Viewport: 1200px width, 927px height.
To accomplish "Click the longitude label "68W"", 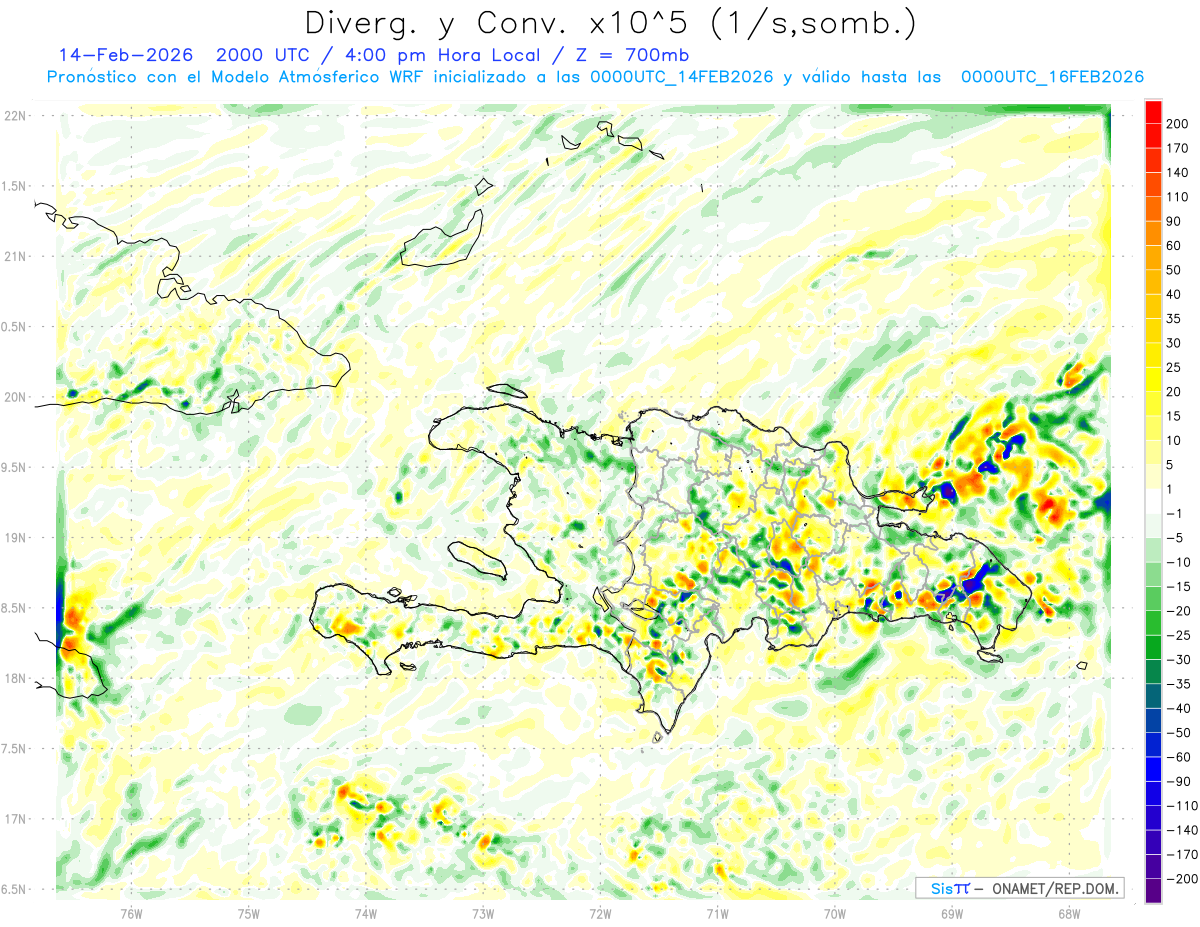I will pyautogui.click(x=1069, y=913).
